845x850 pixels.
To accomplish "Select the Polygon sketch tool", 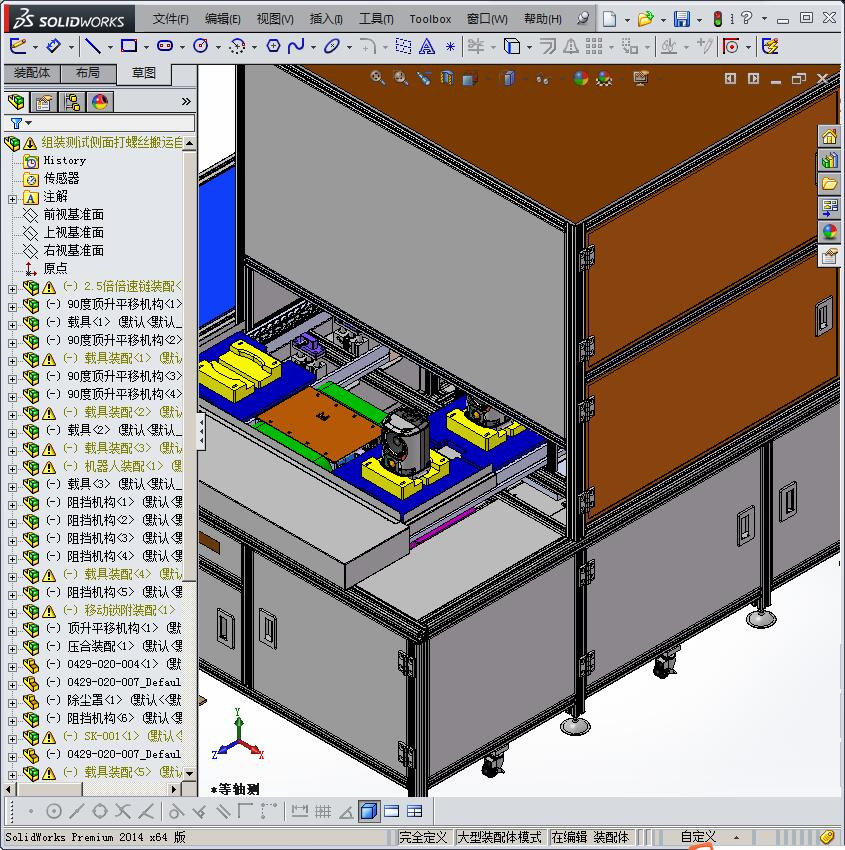I will click(273, 47).
